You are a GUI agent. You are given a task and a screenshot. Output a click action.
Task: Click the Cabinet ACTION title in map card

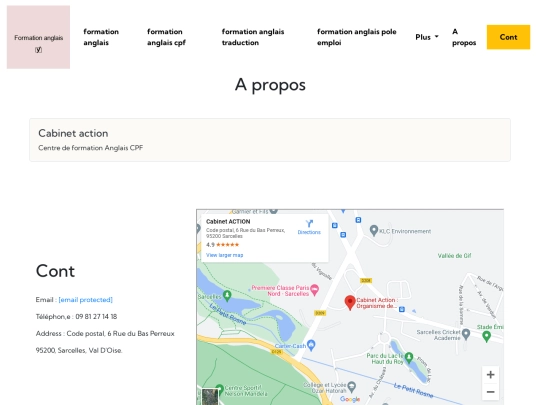click(228, 221)
